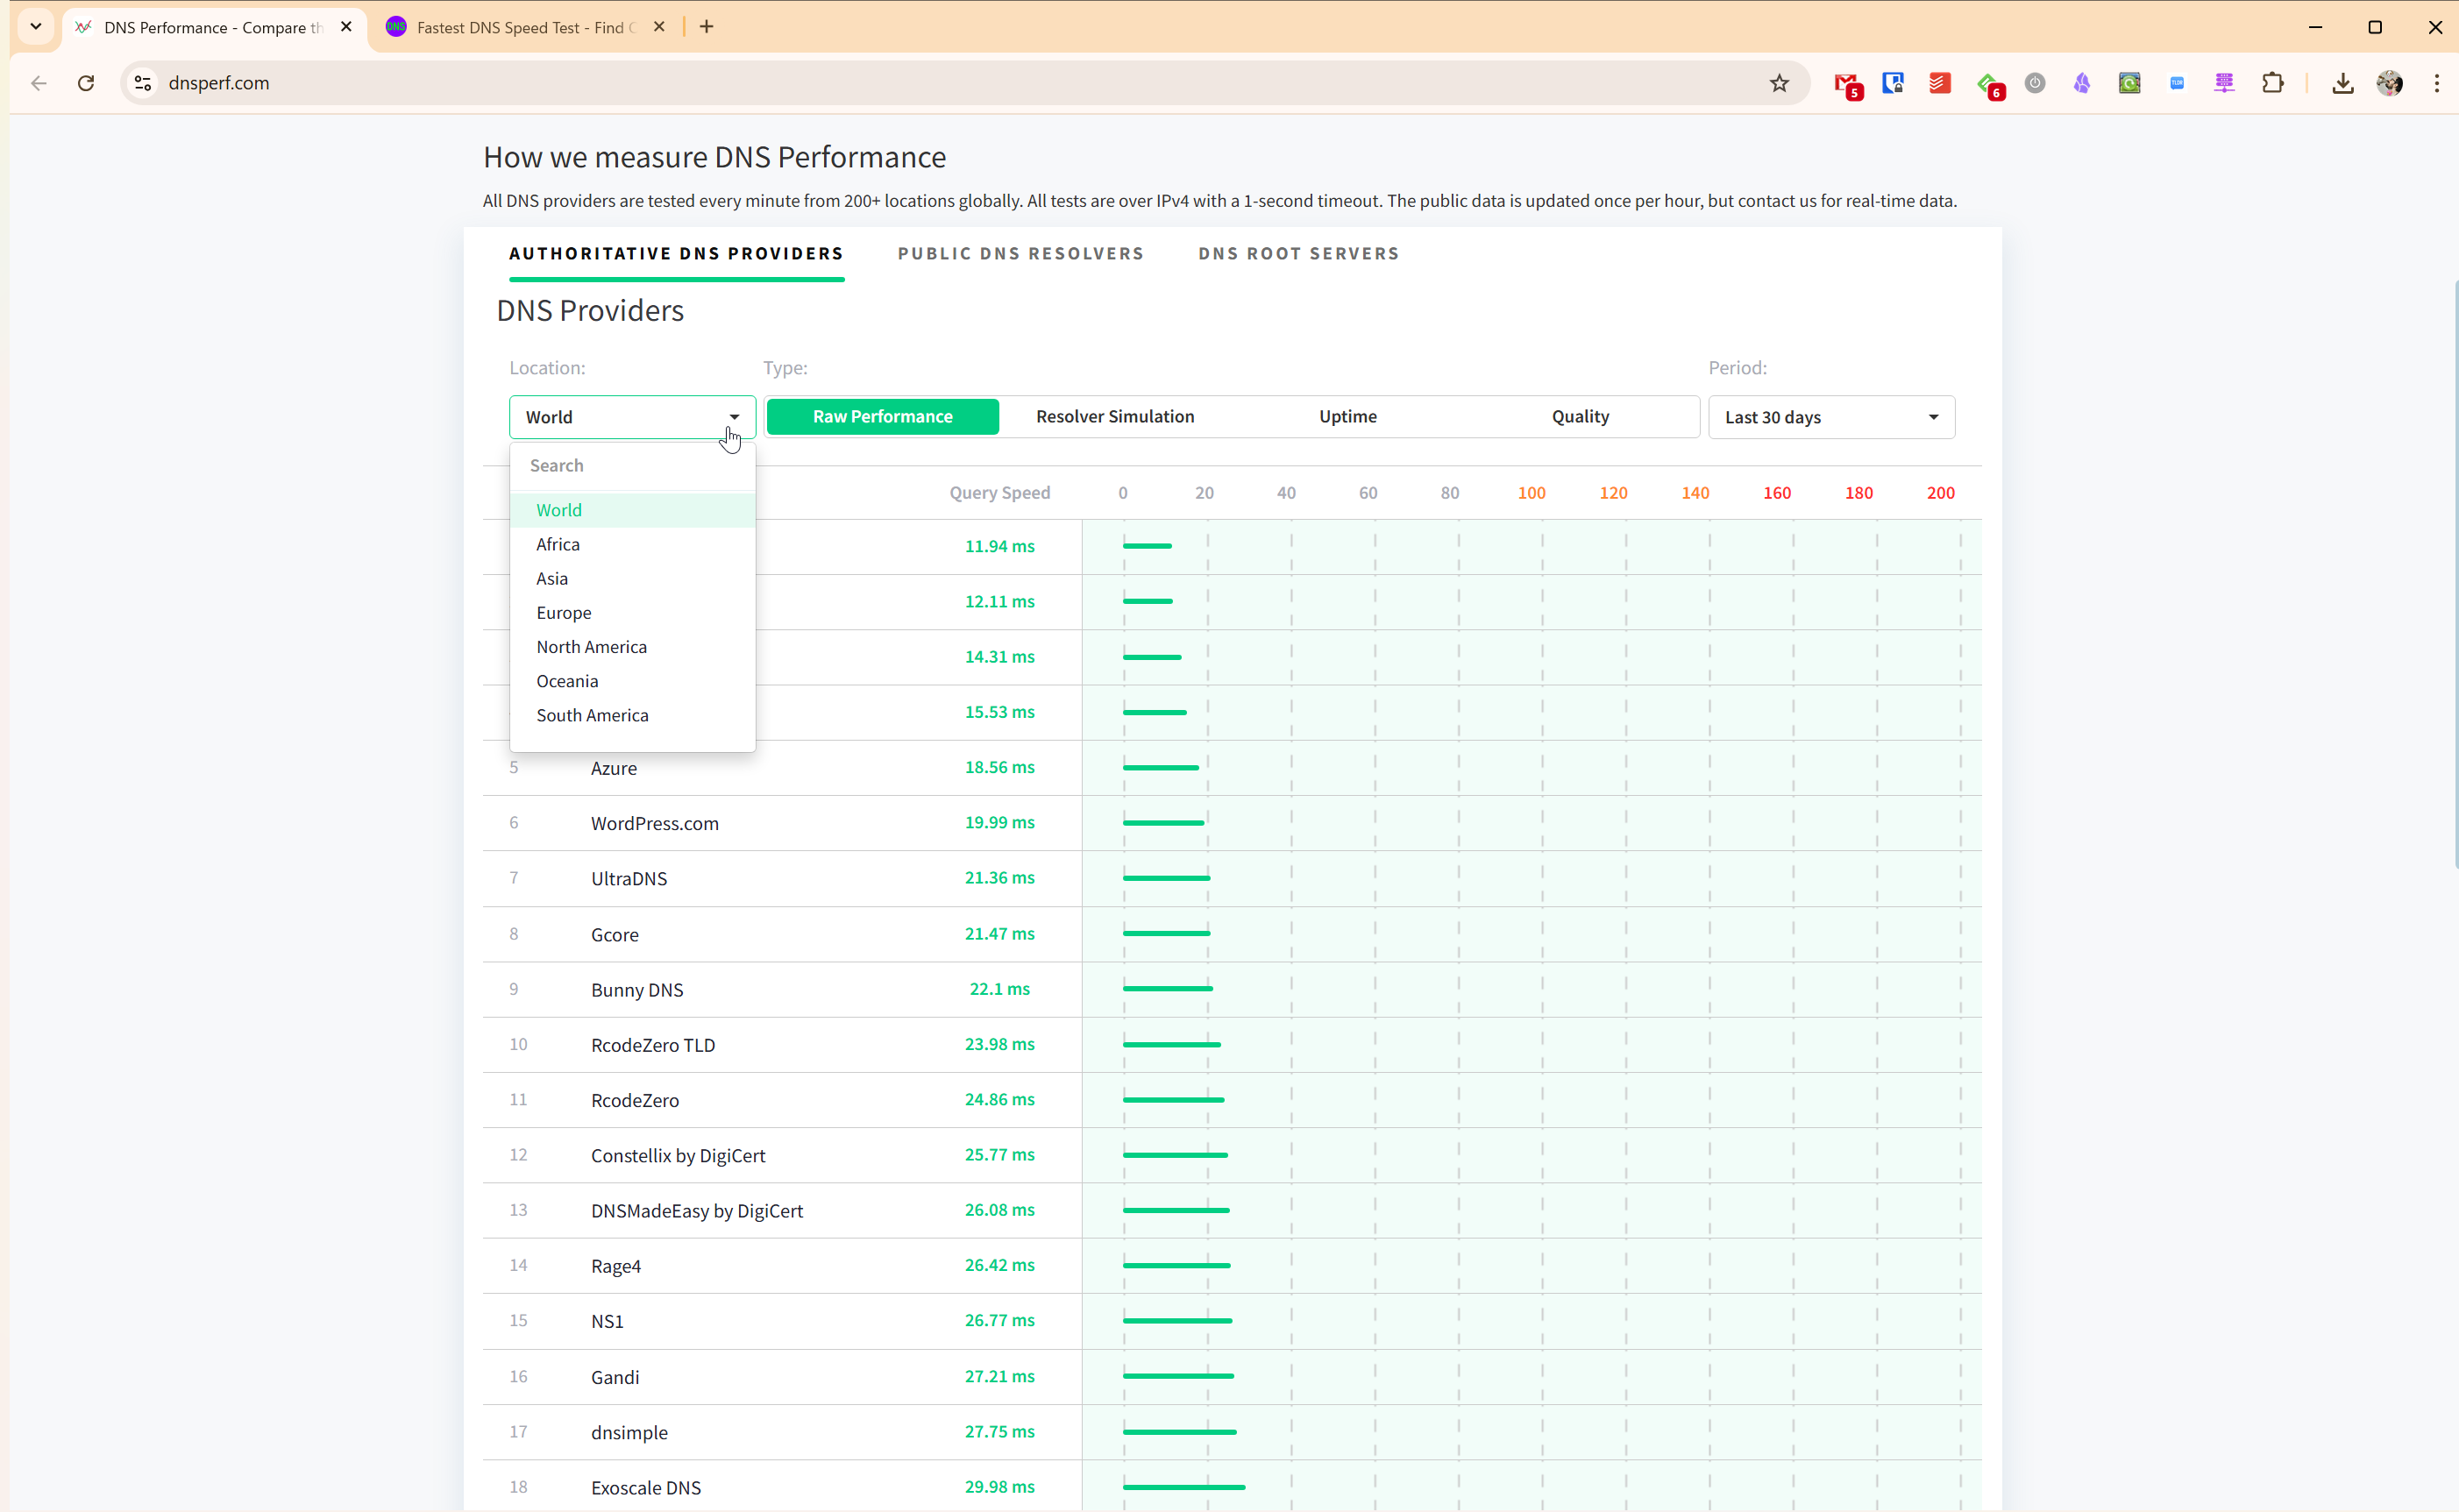
Task: Choose North America from location list
Action: click(591, 647)
